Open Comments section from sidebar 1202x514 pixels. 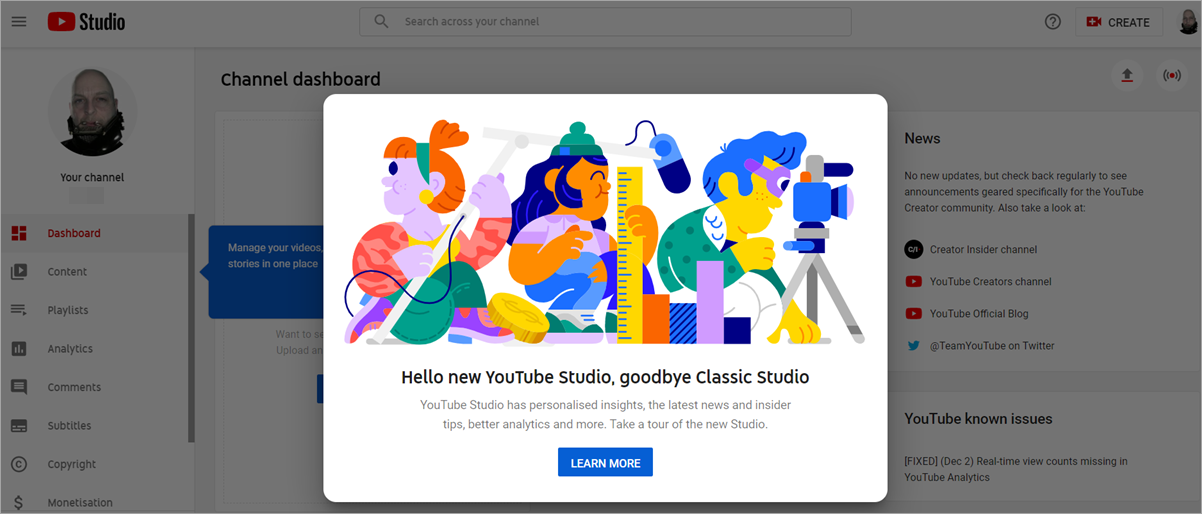[x=74, y=387]
